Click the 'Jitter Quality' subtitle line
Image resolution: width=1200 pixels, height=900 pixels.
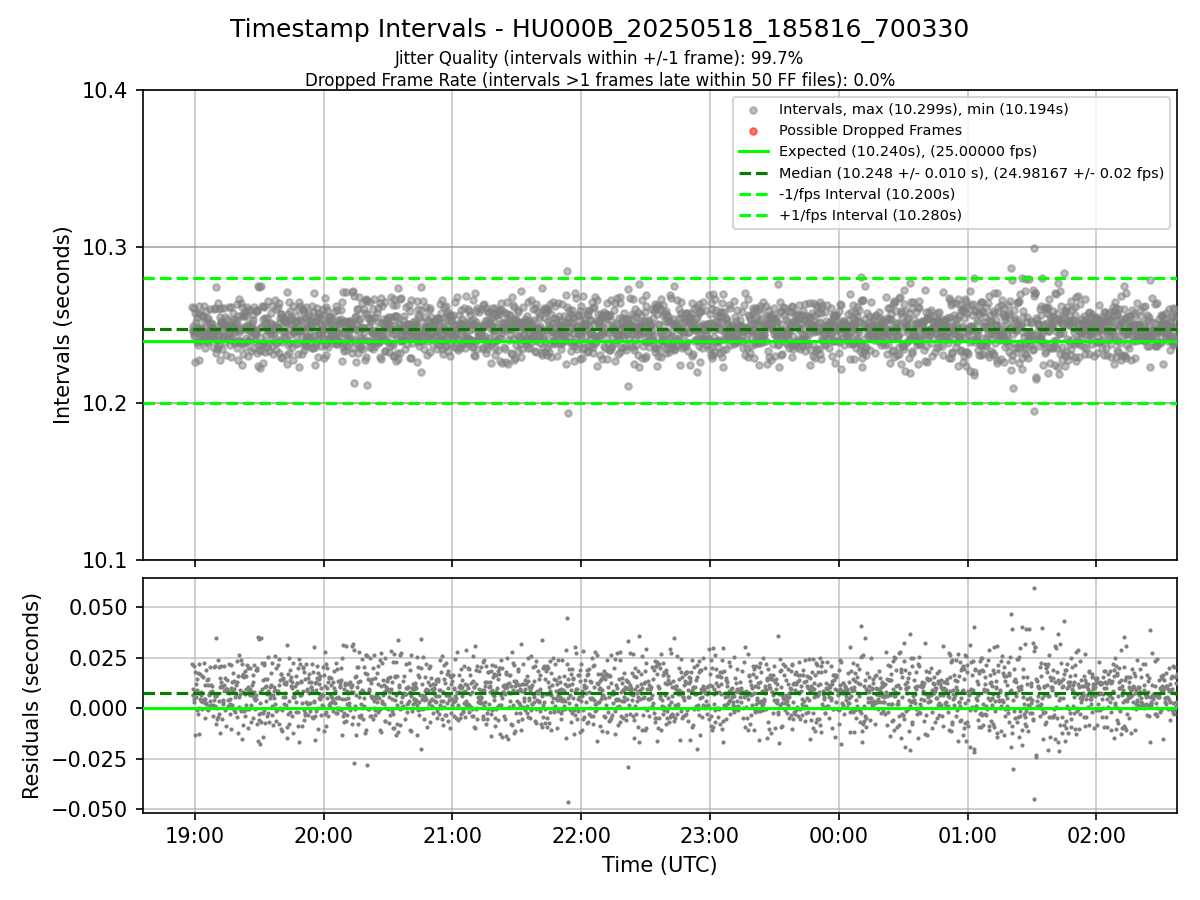pos(599,58)
